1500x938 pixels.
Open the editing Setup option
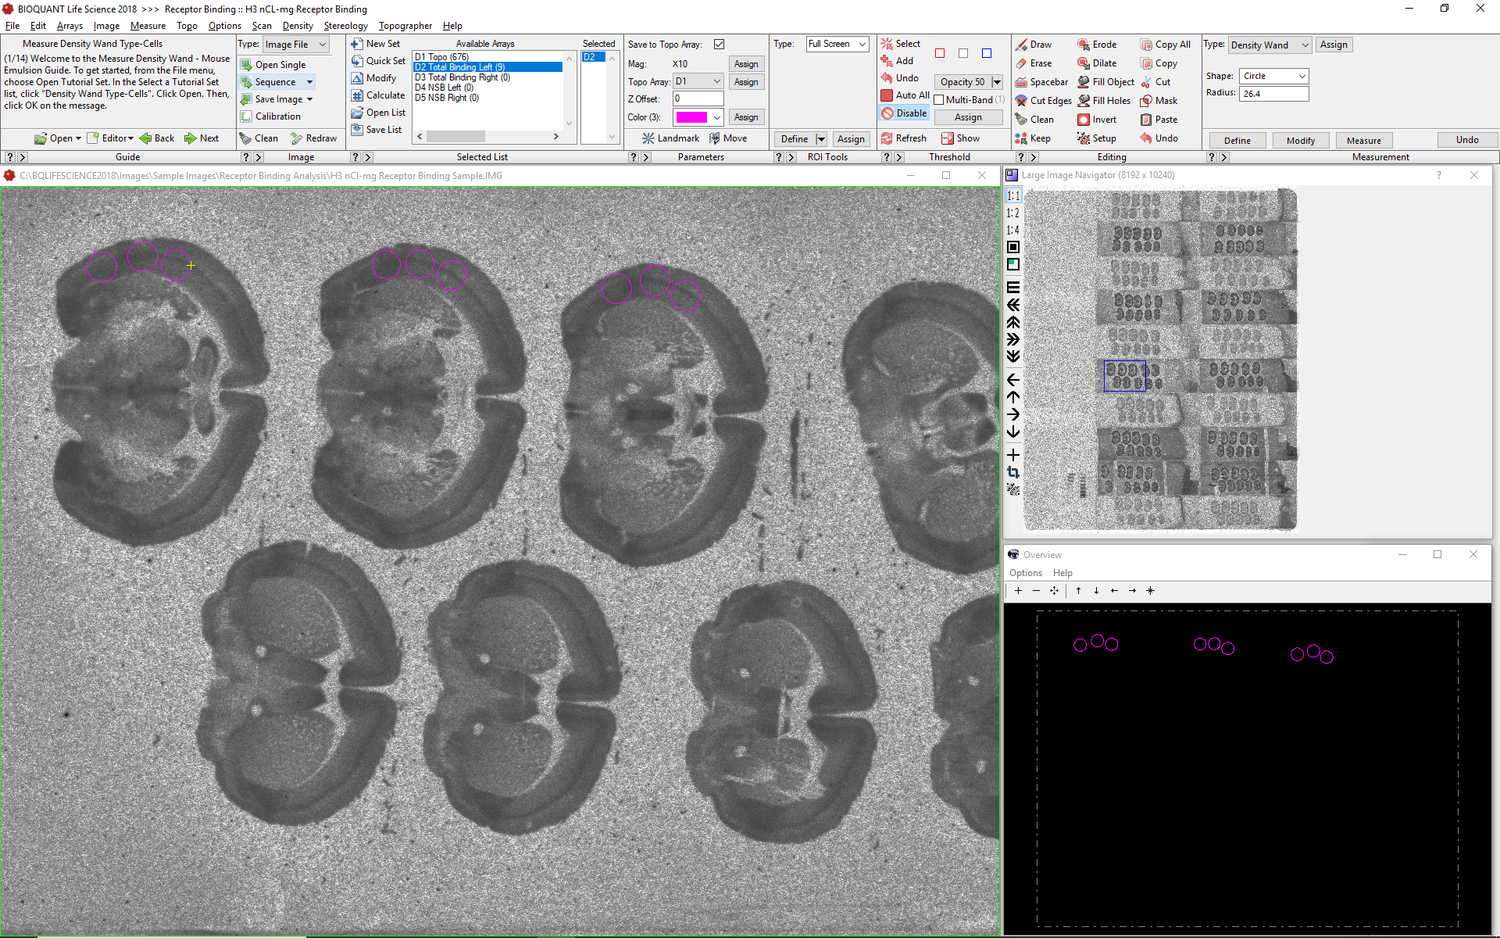click(x=1097, y=139)
